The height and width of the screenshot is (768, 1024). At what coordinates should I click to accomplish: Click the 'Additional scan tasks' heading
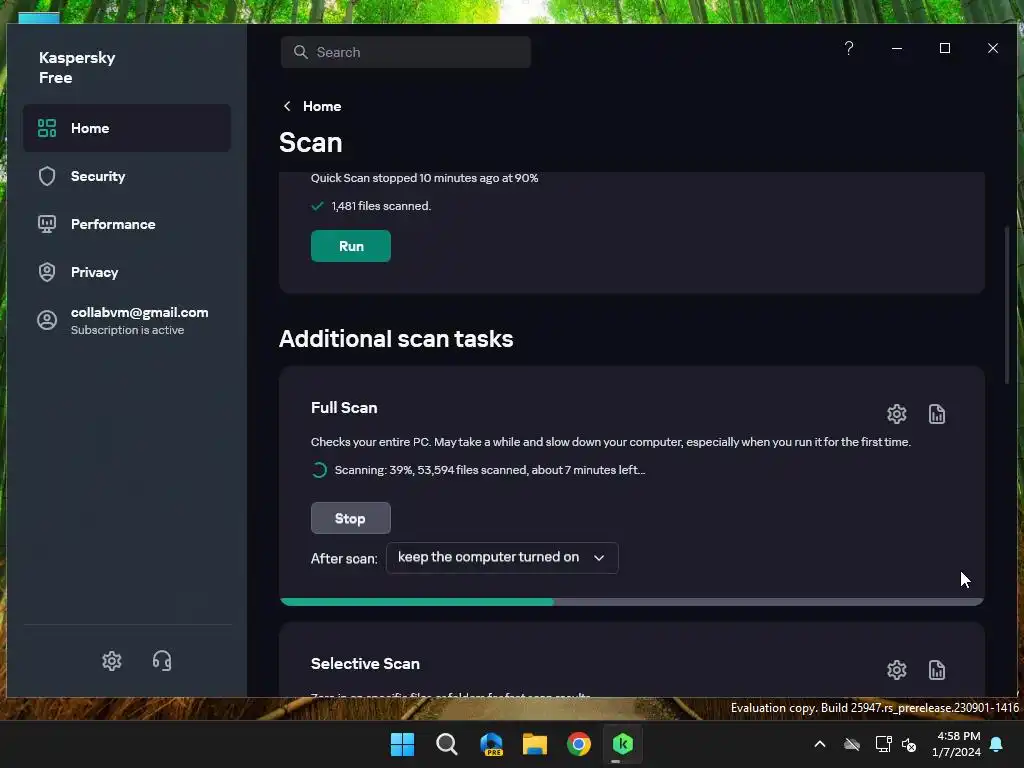[x=396, y=339]
